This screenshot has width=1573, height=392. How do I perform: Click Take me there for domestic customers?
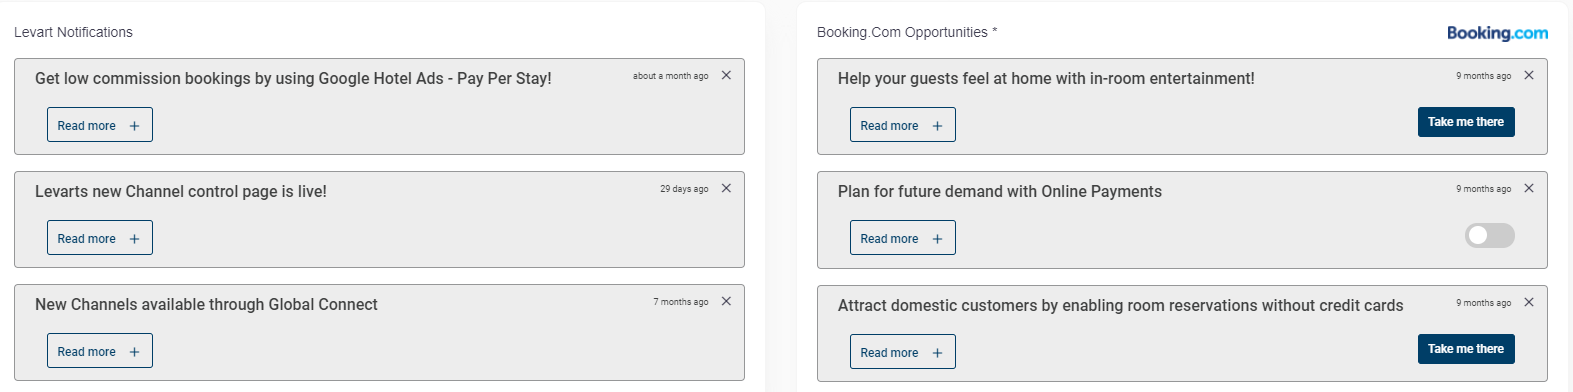(1466, 349)
